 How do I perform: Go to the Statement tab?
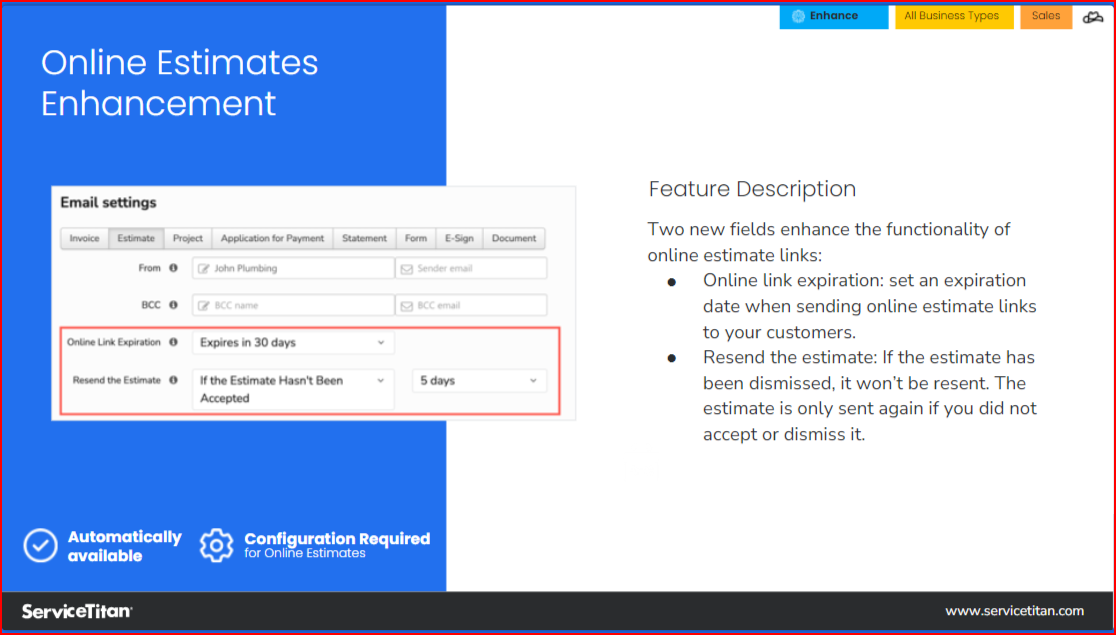(364, 238)
